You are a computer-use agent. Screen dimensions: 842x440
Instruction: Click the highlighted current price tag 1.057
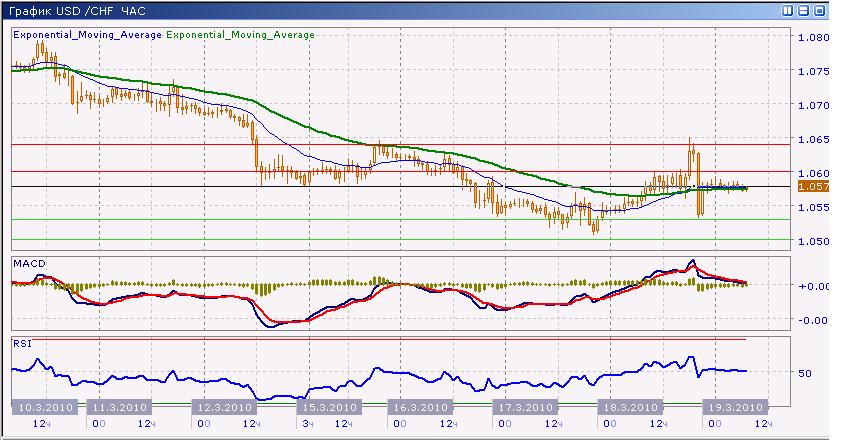813,186
